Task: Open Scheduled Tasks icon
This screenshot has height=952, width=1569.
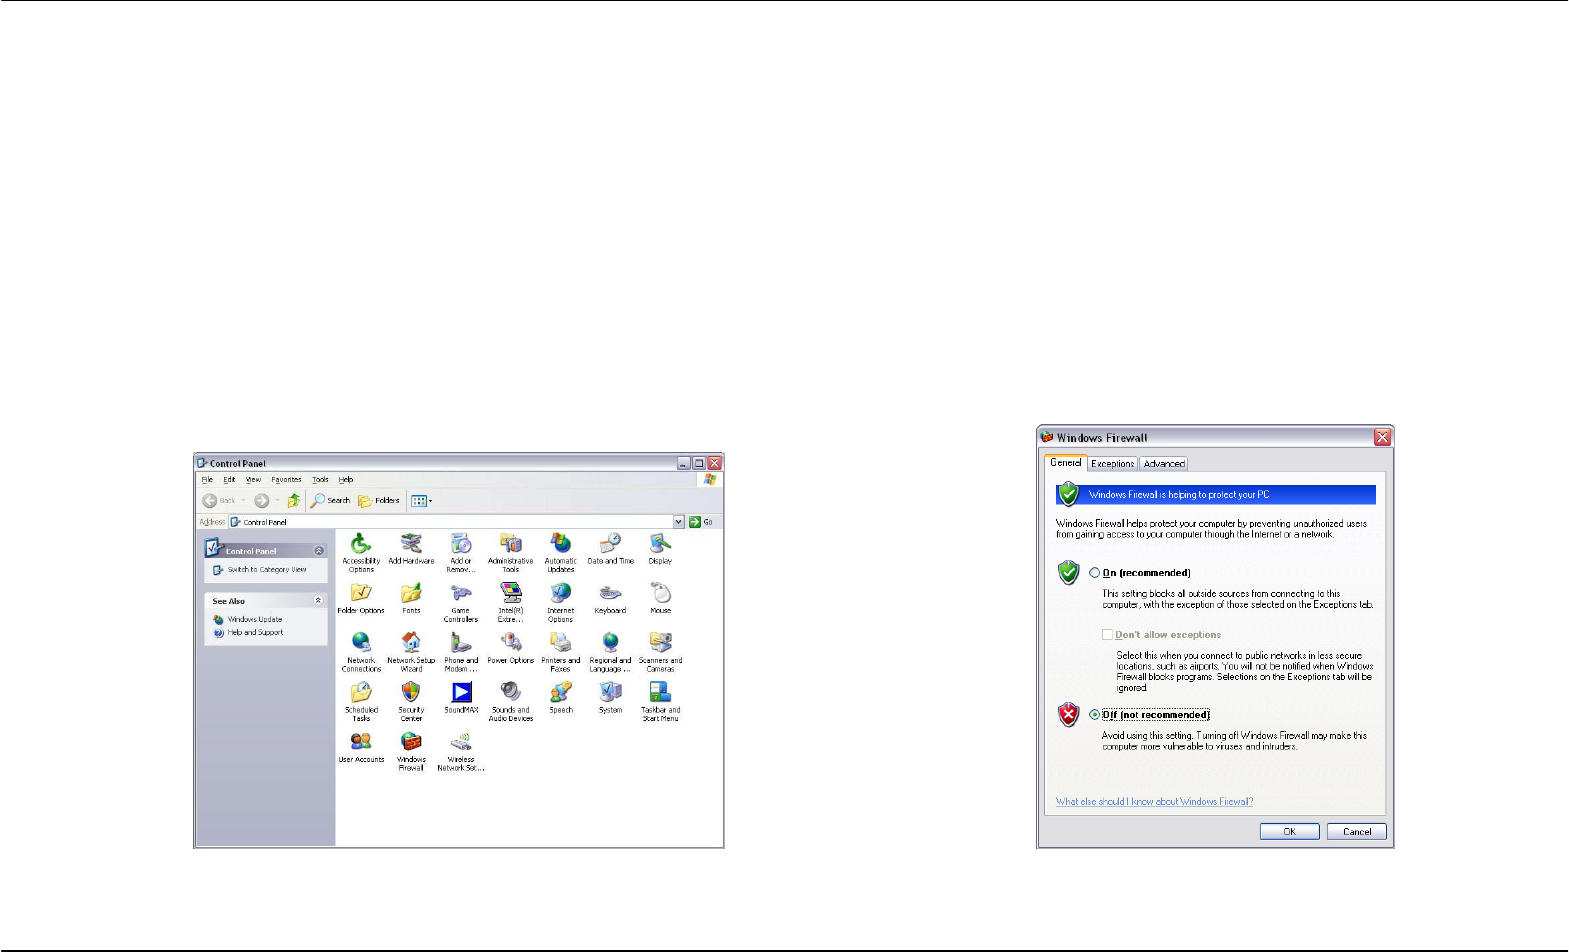Action: click(361, 701)
